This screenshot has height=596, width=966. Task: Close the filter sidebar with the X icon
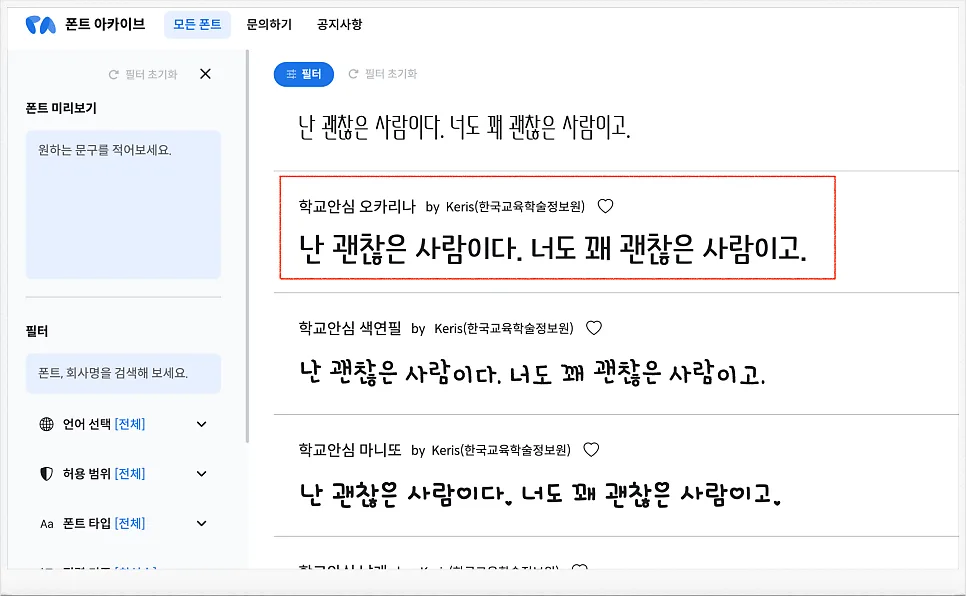pyautogui.click(x=206, y=74)
